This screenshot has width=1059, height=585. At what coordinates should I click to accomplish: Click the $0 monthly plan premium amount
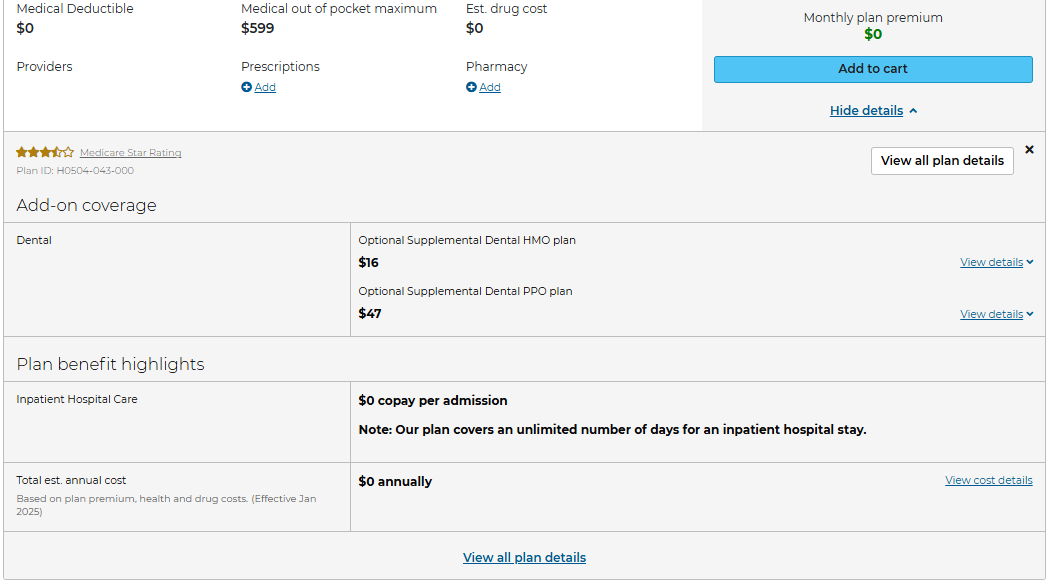pos(873,34)
